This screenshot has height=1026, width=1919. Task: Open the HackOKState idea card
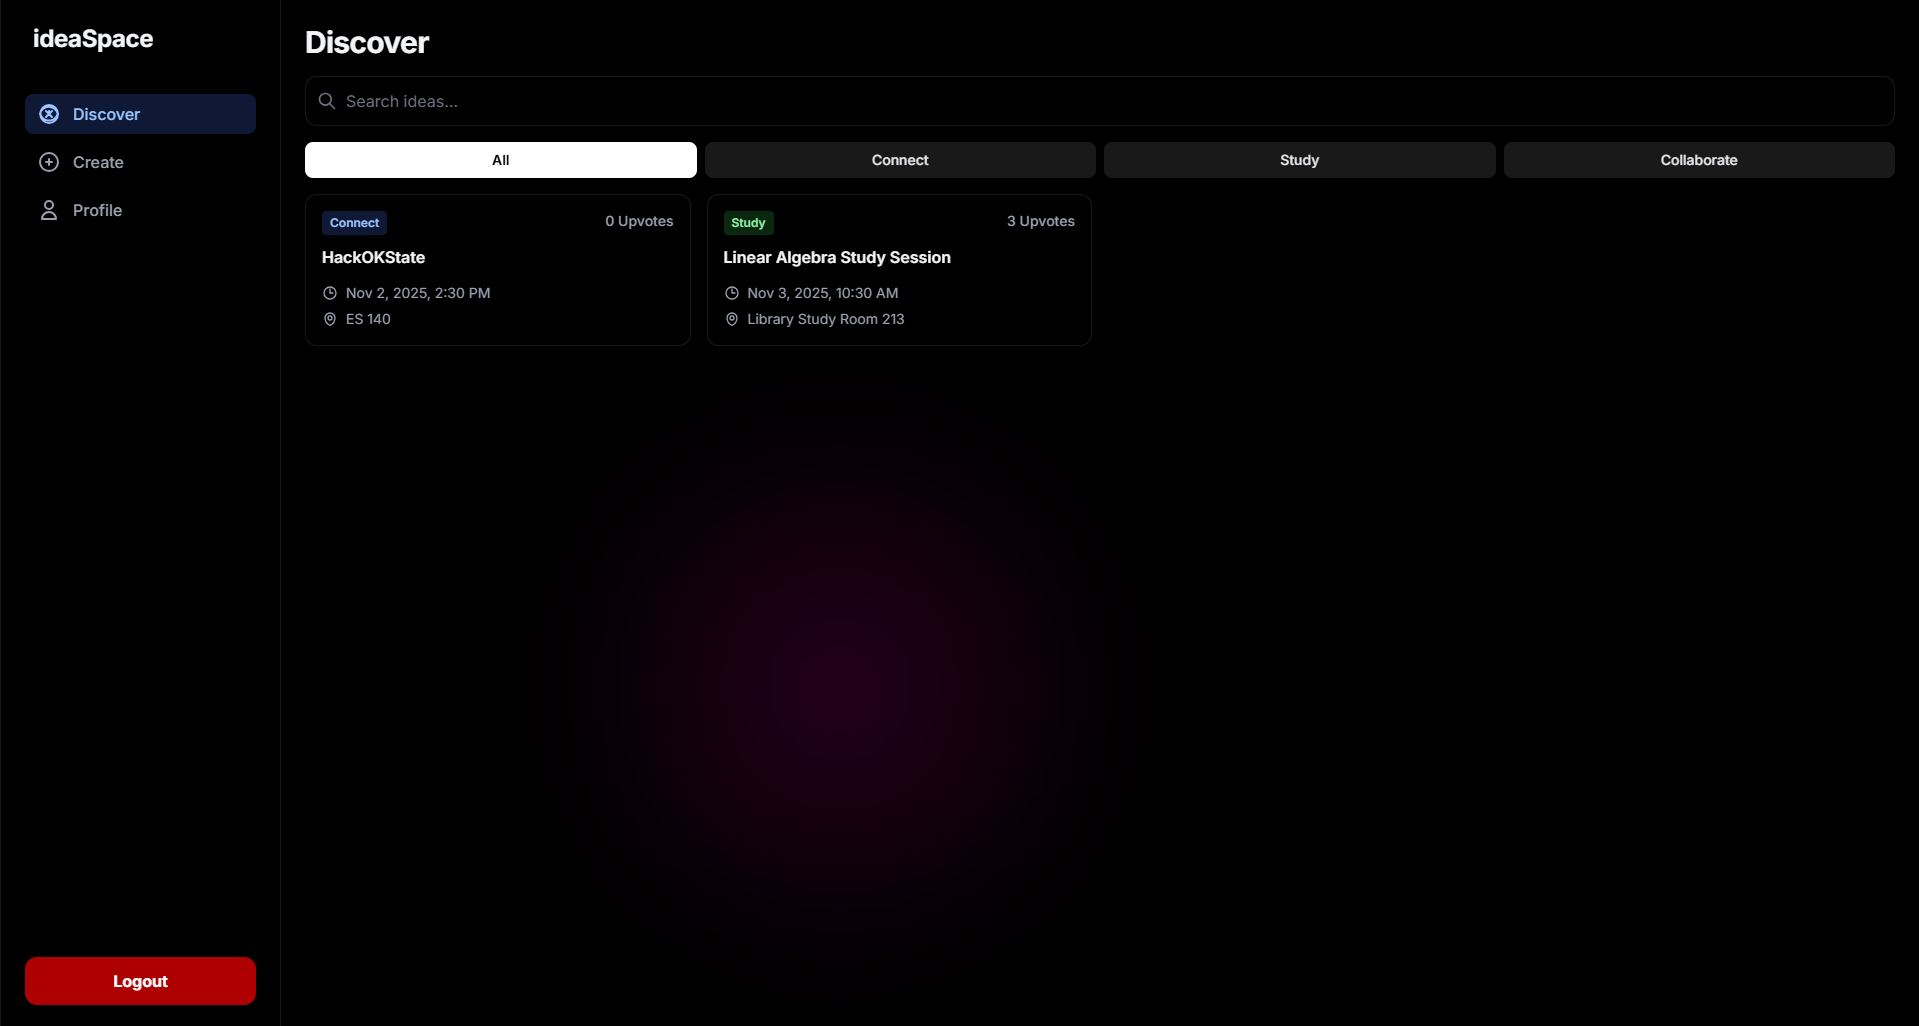coord(498,270)
